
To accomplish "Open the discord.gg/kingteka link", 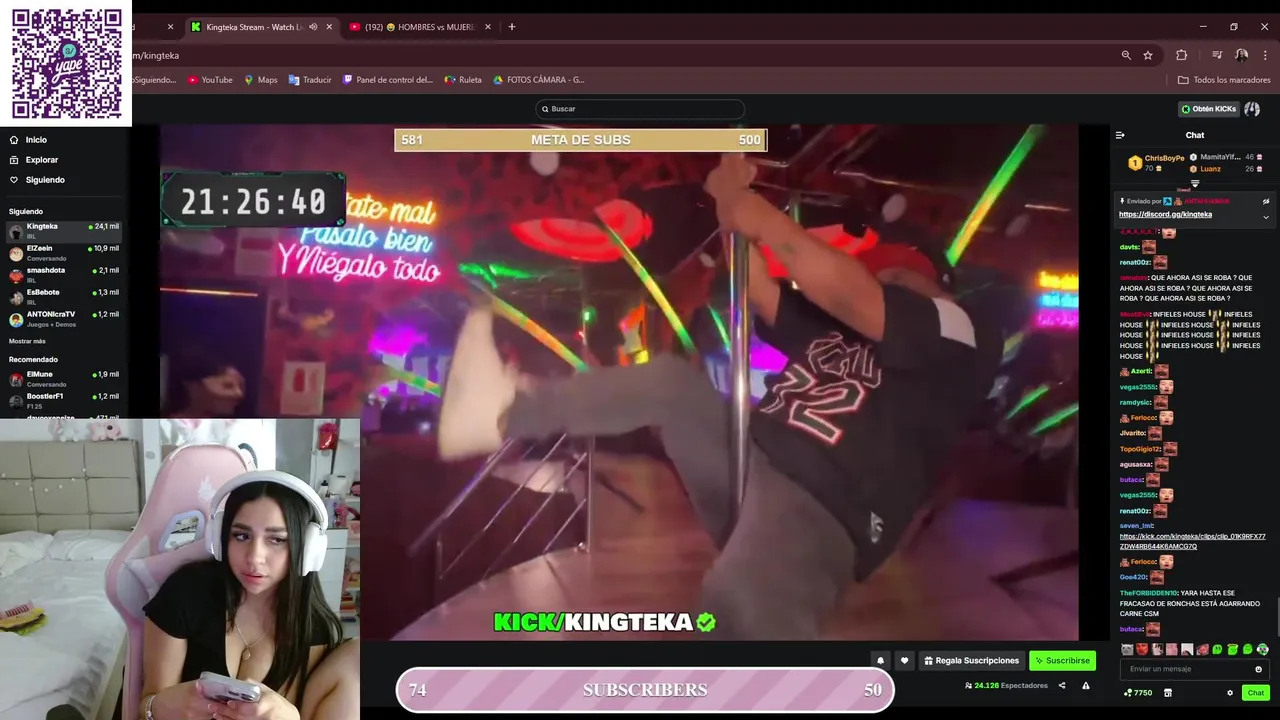I will pos(1165,215).
